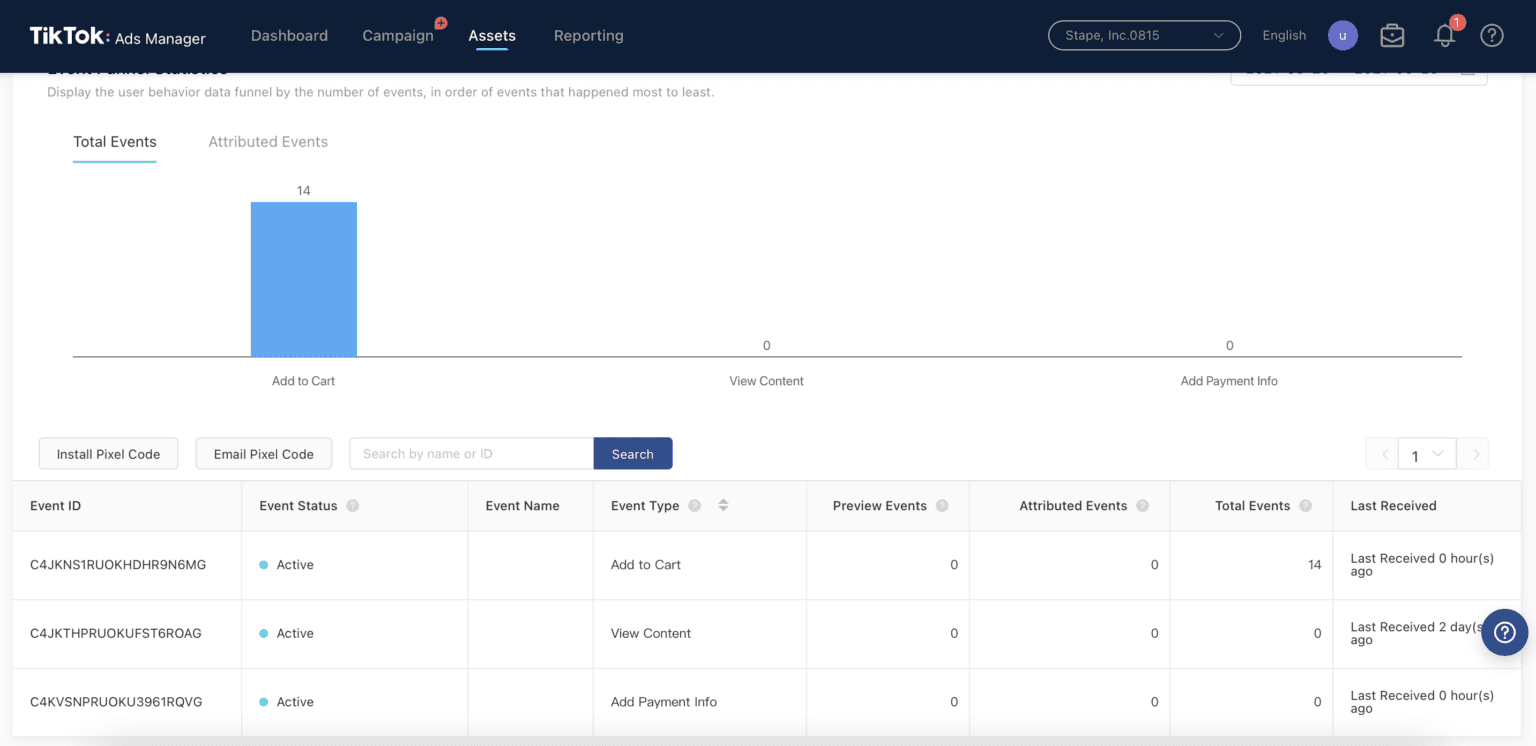
Task: Open the Reporting menu
Action: point(588,36)
